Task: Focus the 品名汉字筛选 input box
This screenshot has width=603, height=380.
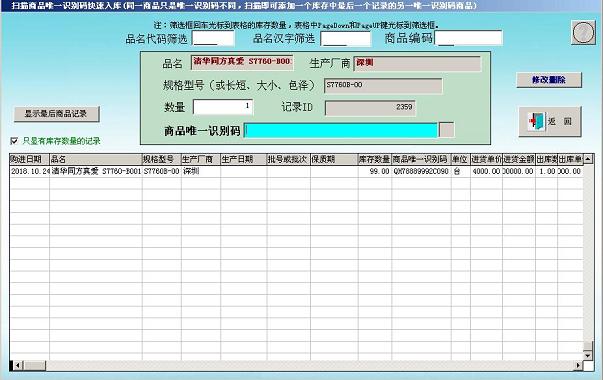Action: tap(345, 38)
